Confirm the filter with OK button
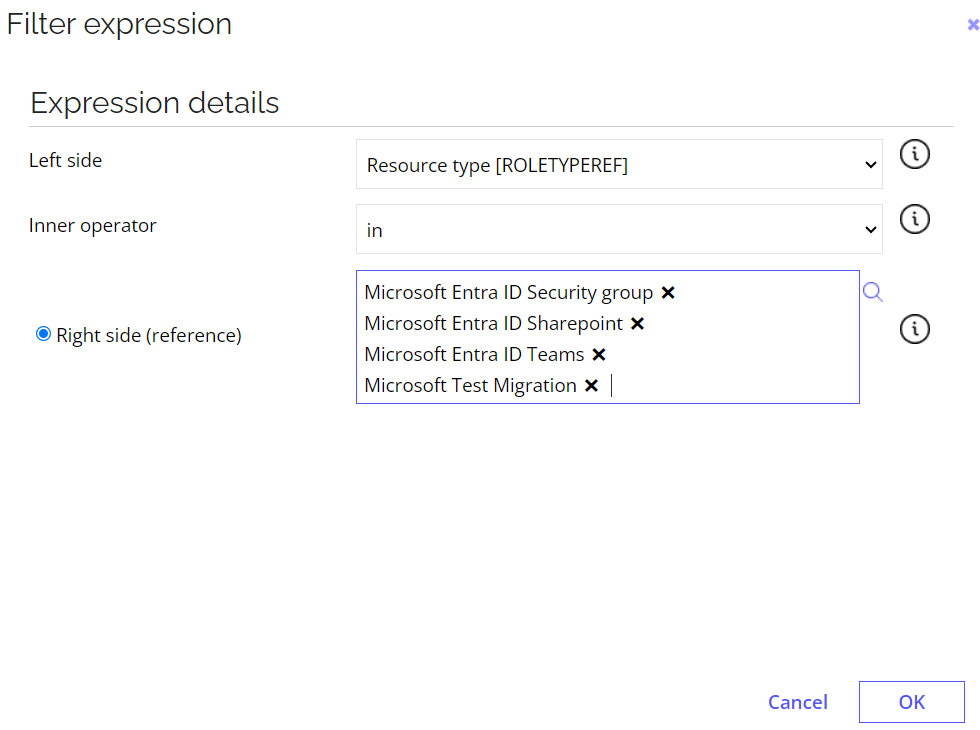This screenshot has height=730, width=980. click(911, 702)
